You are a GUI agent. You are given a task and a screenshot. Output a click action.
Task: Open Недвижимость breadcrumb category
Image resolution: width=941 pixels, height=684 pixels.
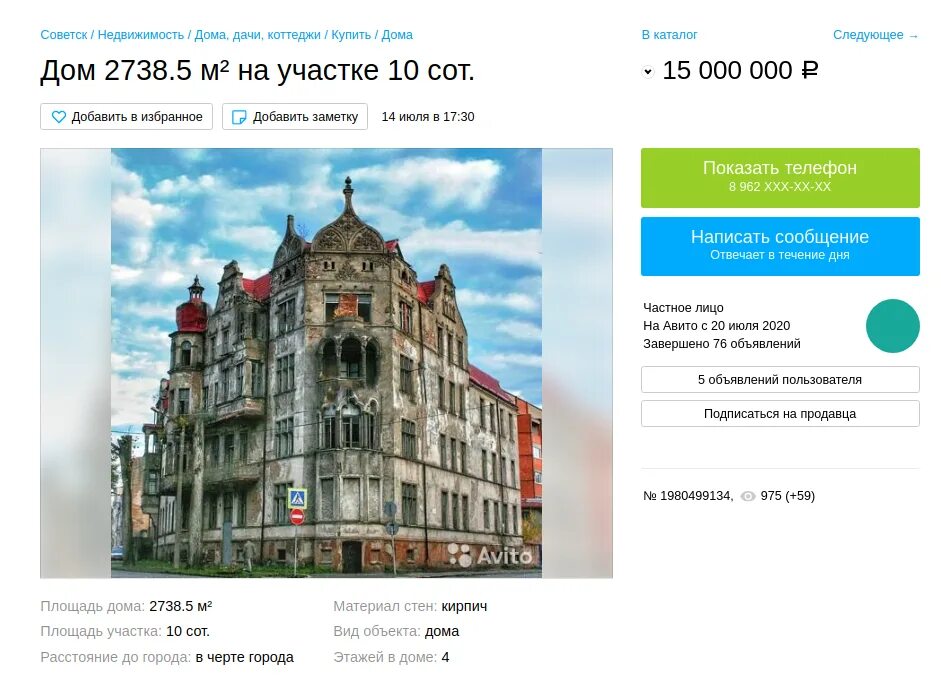click(140, 35)
